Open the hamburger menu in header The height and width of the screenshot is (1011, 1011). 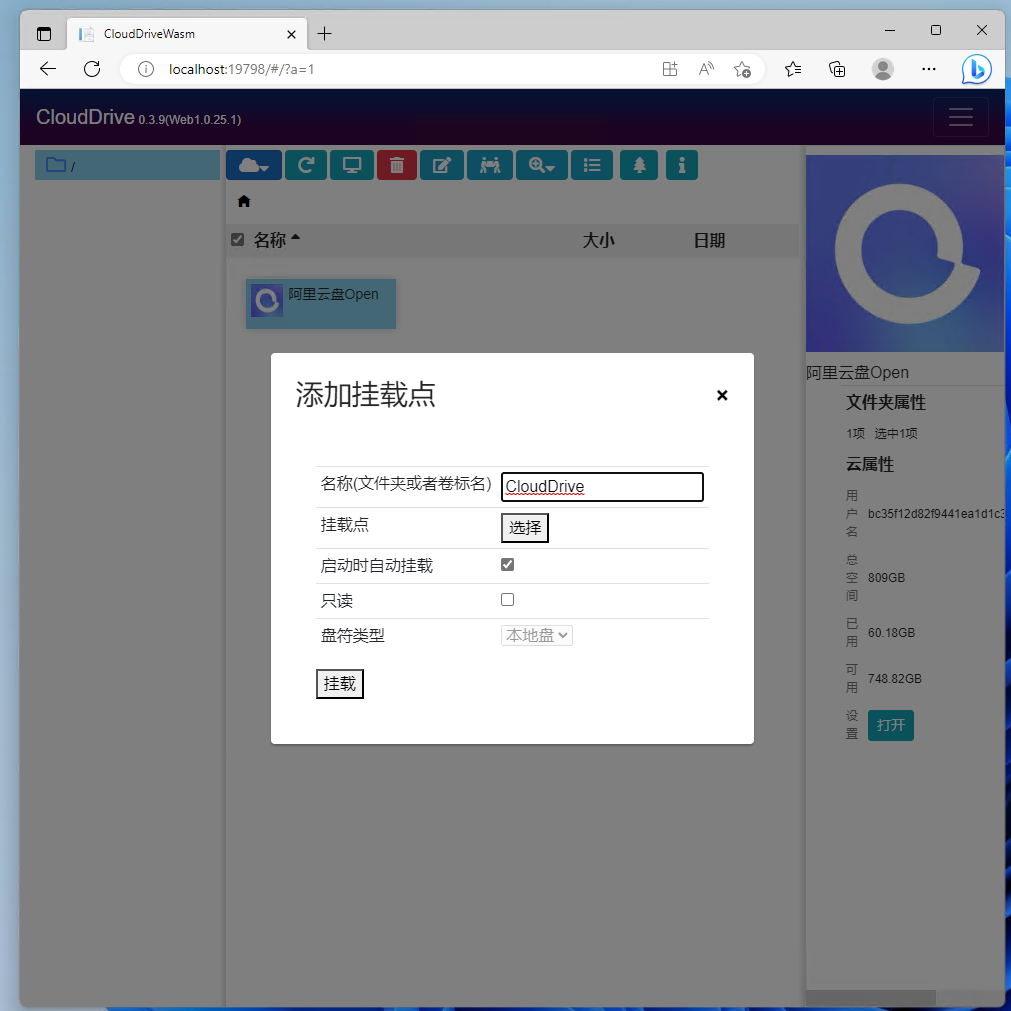[960, 117]
